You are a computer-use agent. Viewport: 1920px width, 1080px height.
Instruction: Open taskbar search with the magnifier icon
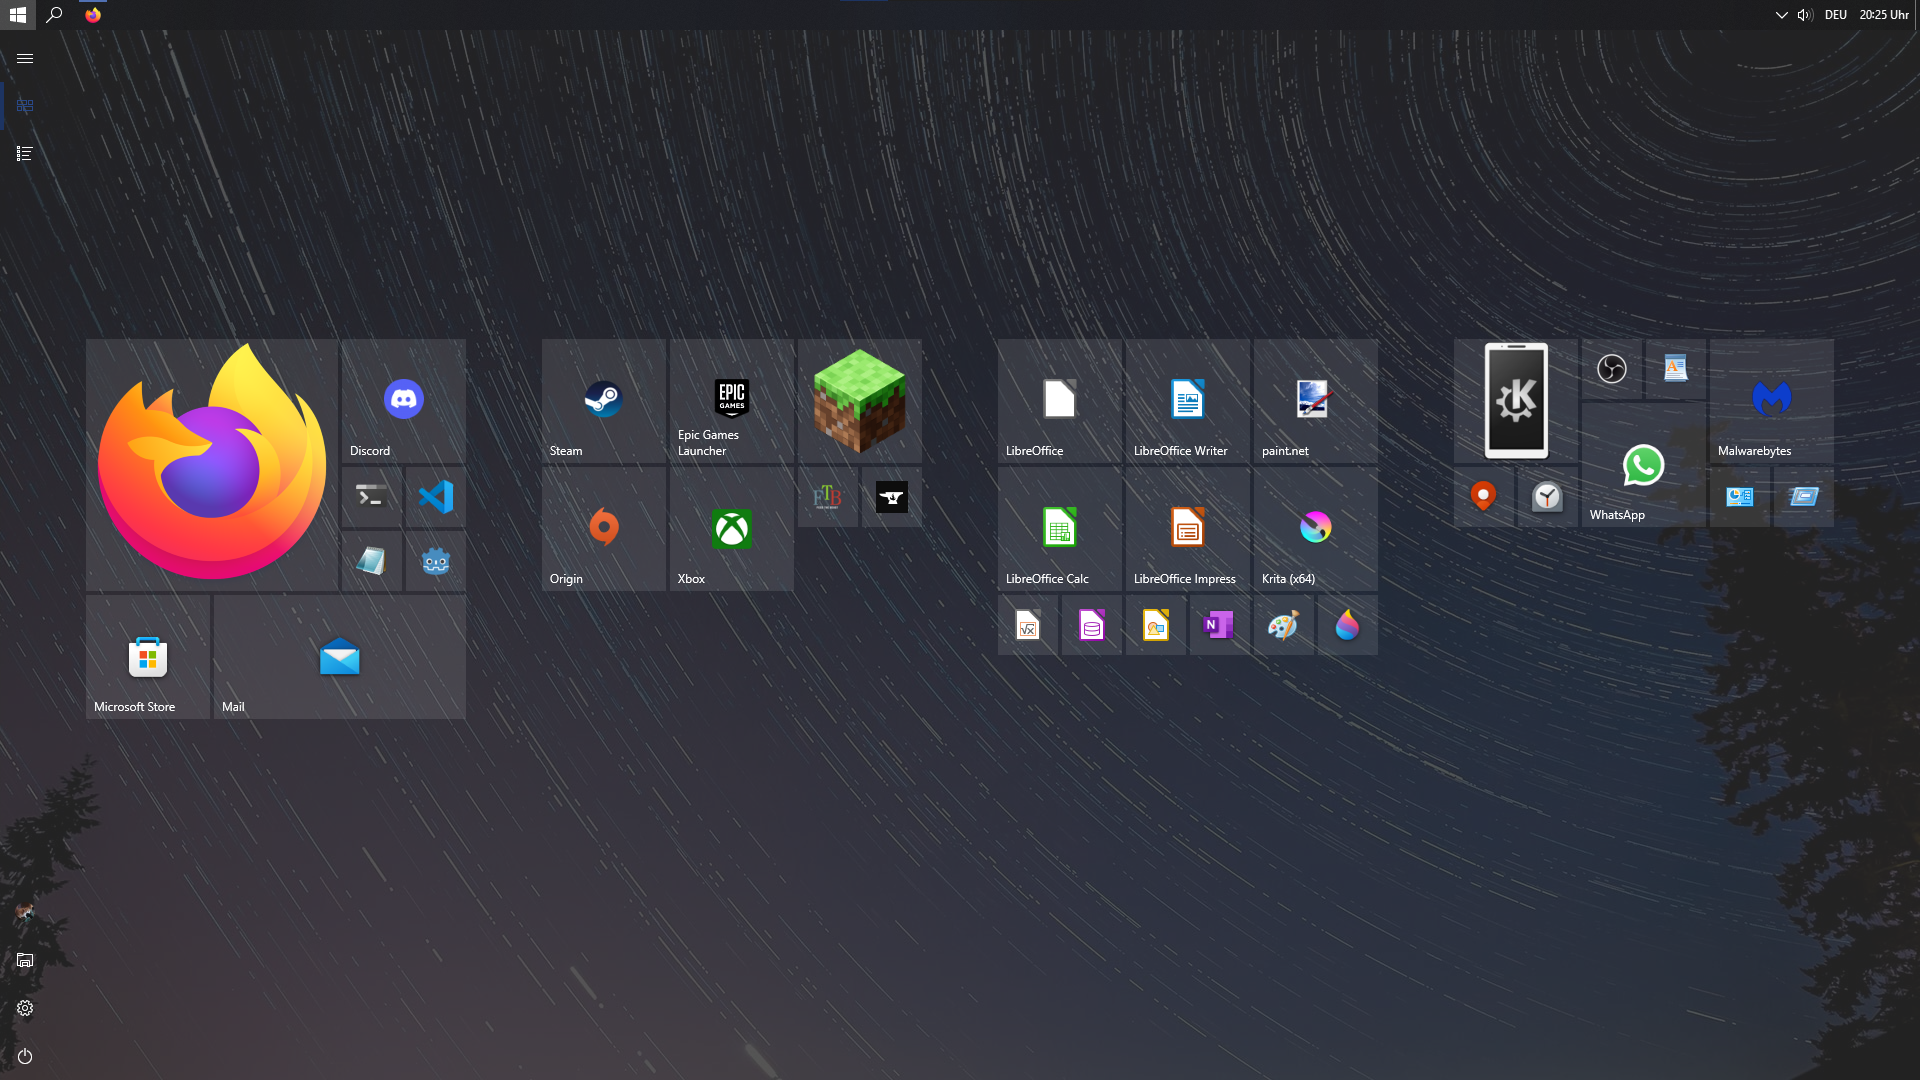[x=55, y=15]
